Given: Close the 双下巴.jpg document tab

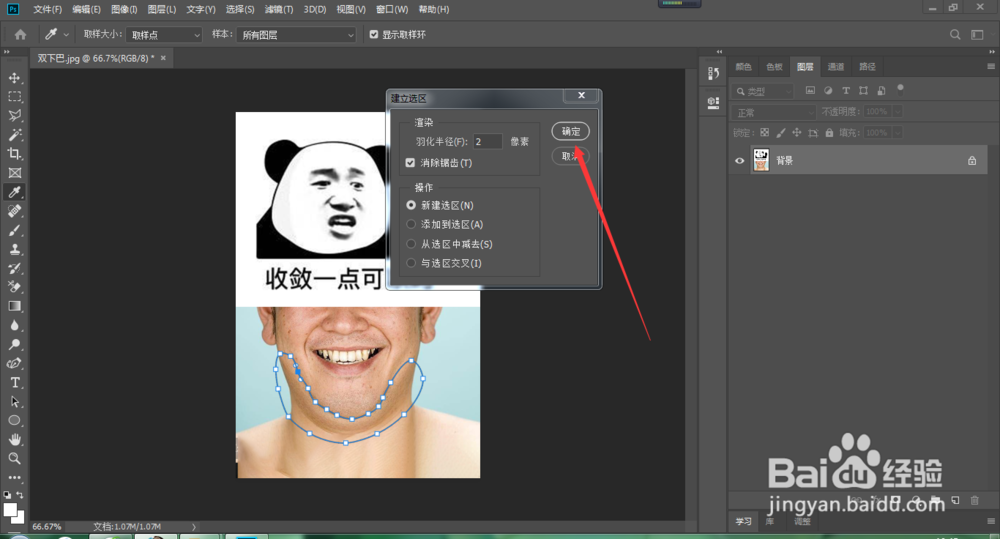Looking at the screenshot, I should point(163,58).
